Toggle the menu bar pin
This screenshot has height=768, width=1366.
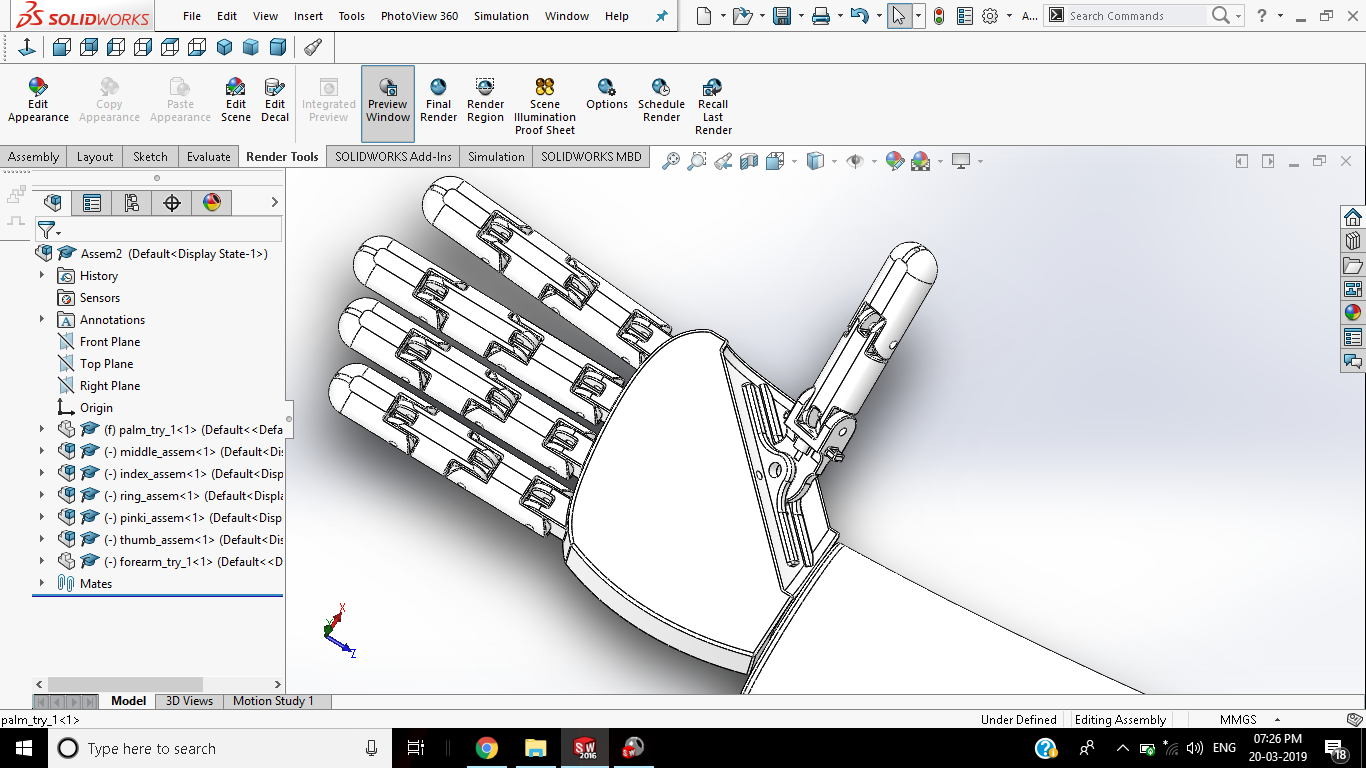pos(661,16)
